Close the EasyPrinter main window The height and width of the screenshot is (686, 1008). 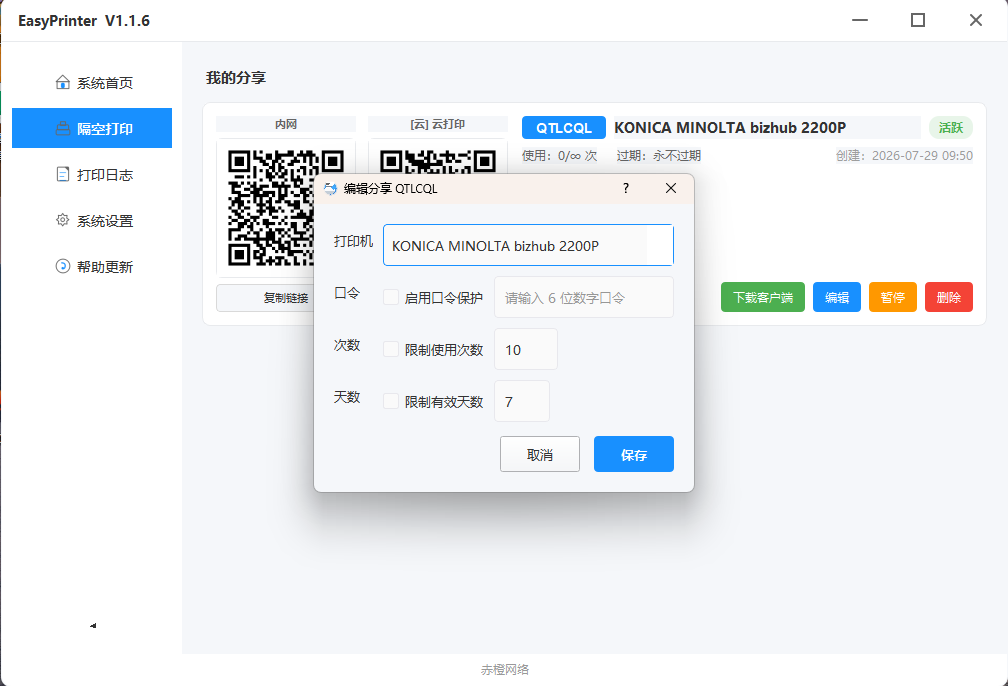click(x=976, y=21)
